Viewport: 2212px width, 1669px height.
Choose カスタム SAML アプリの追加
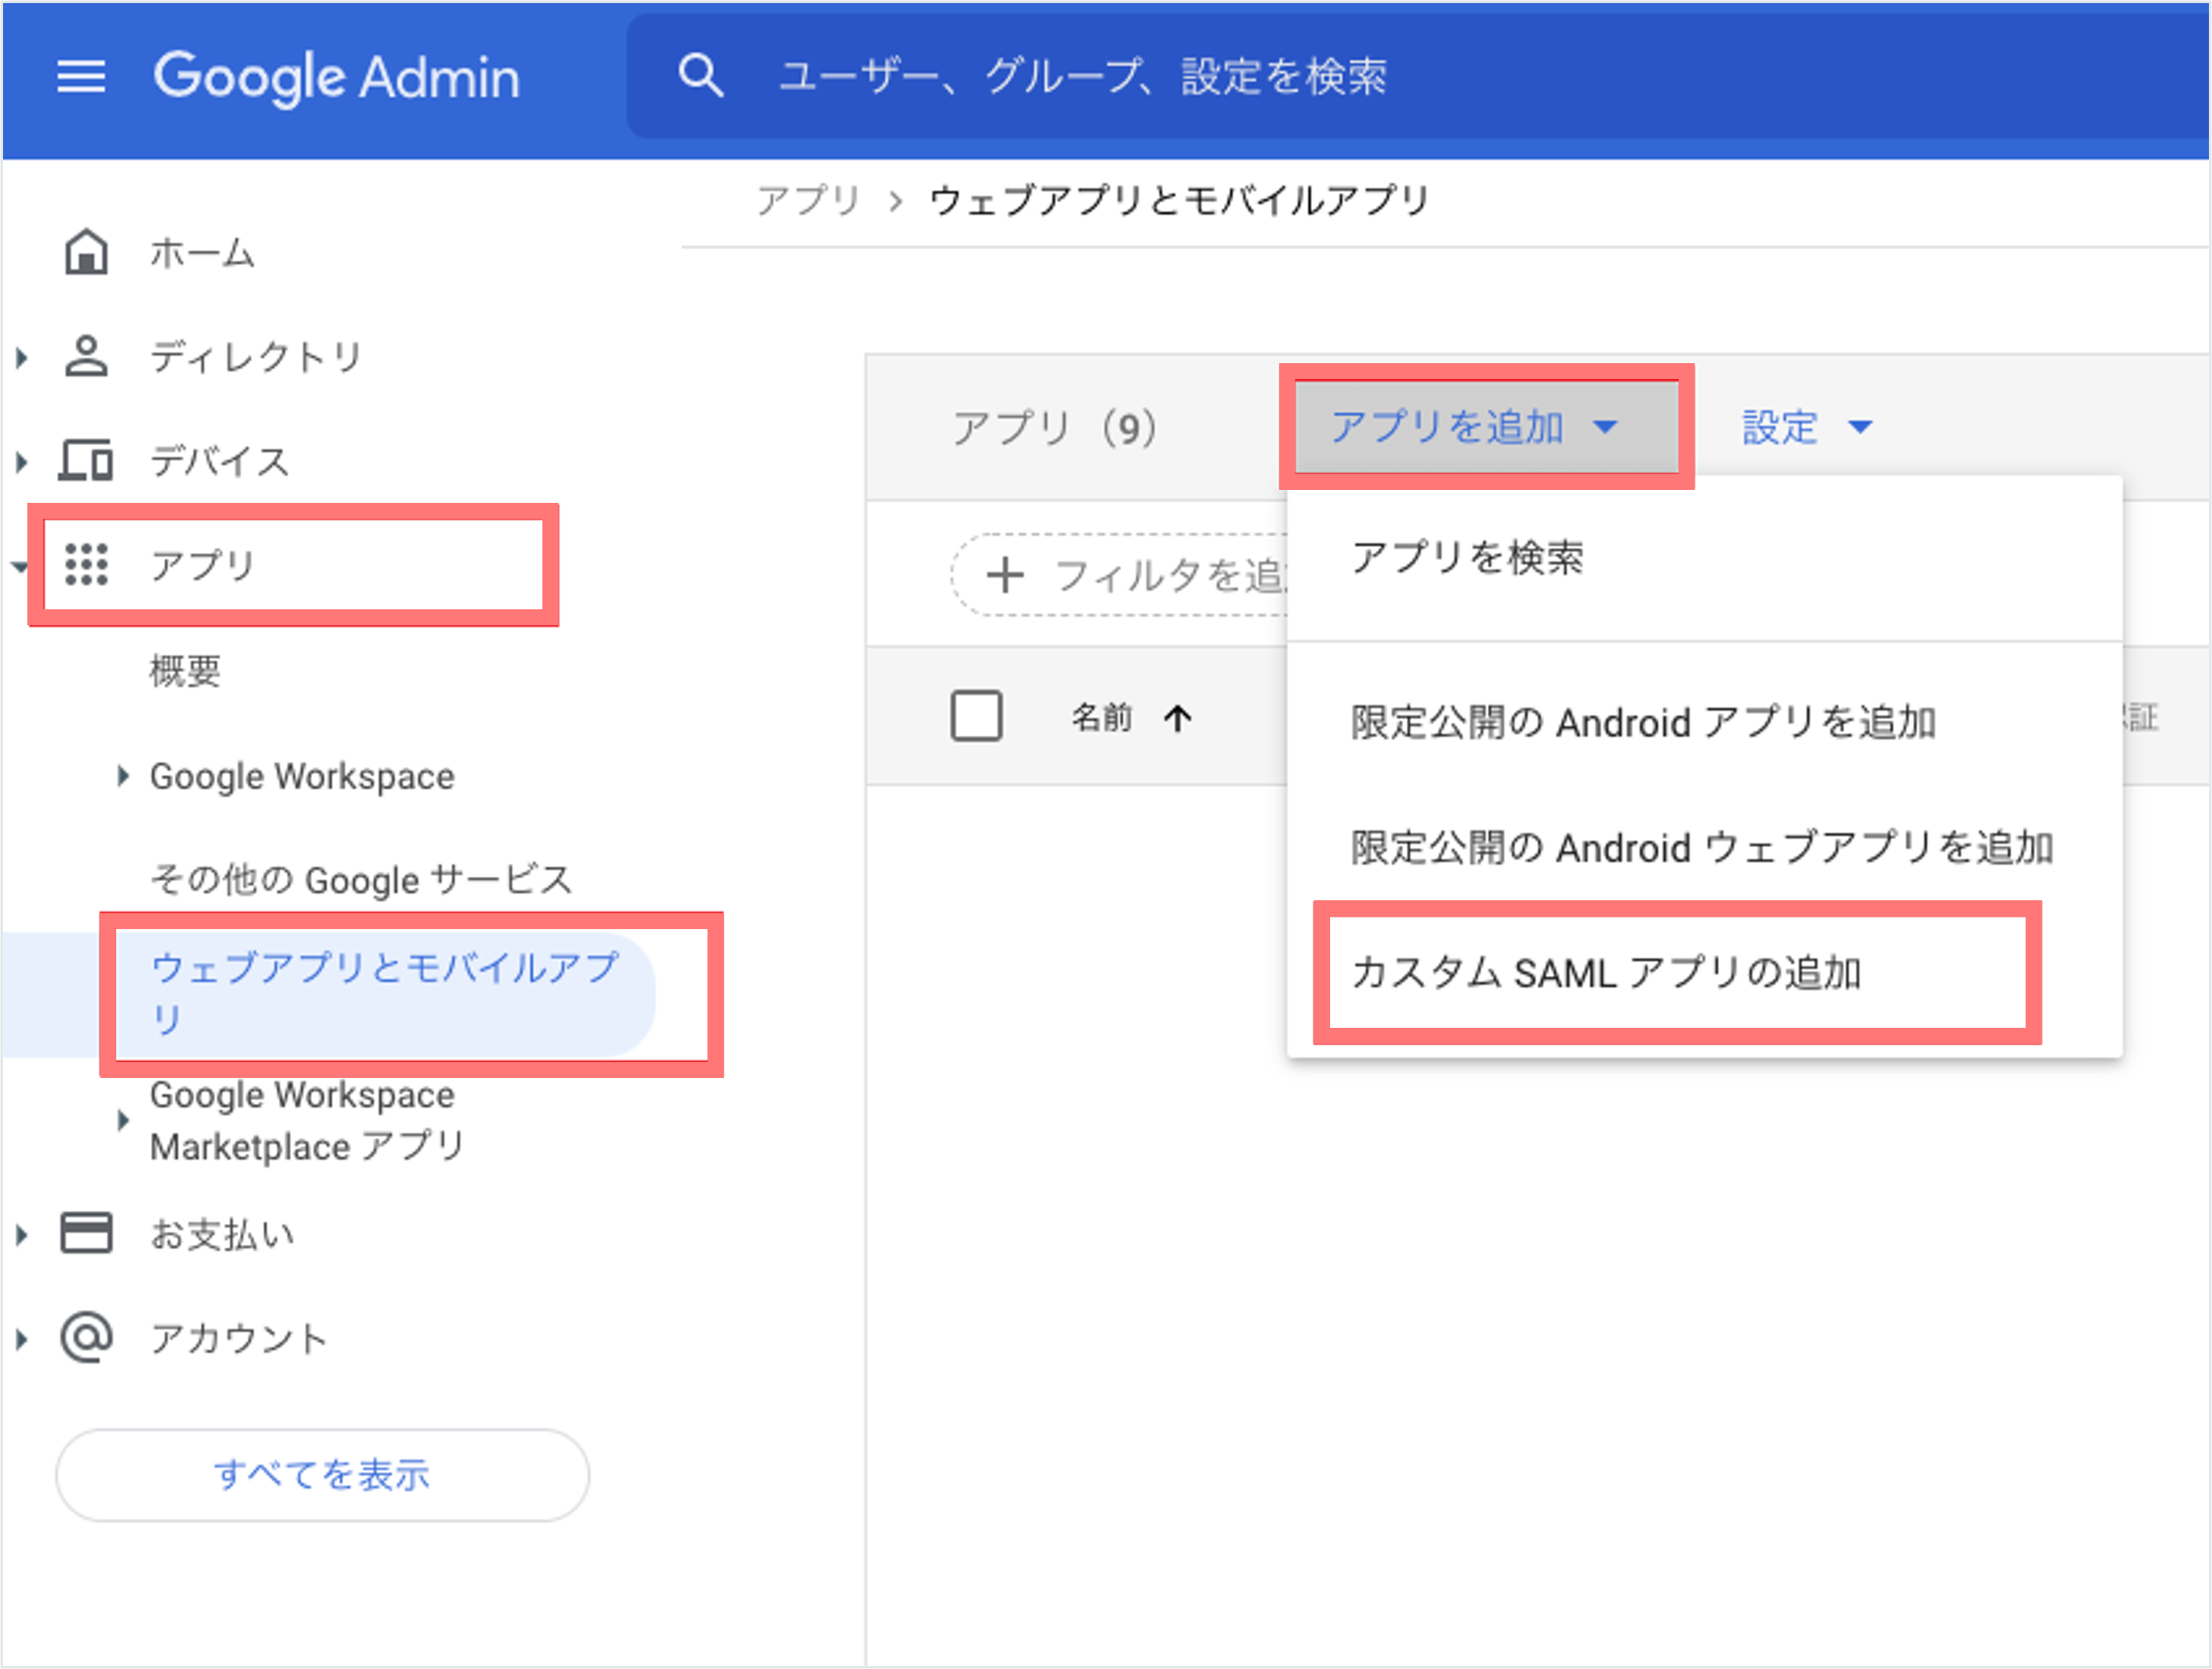1704,972
